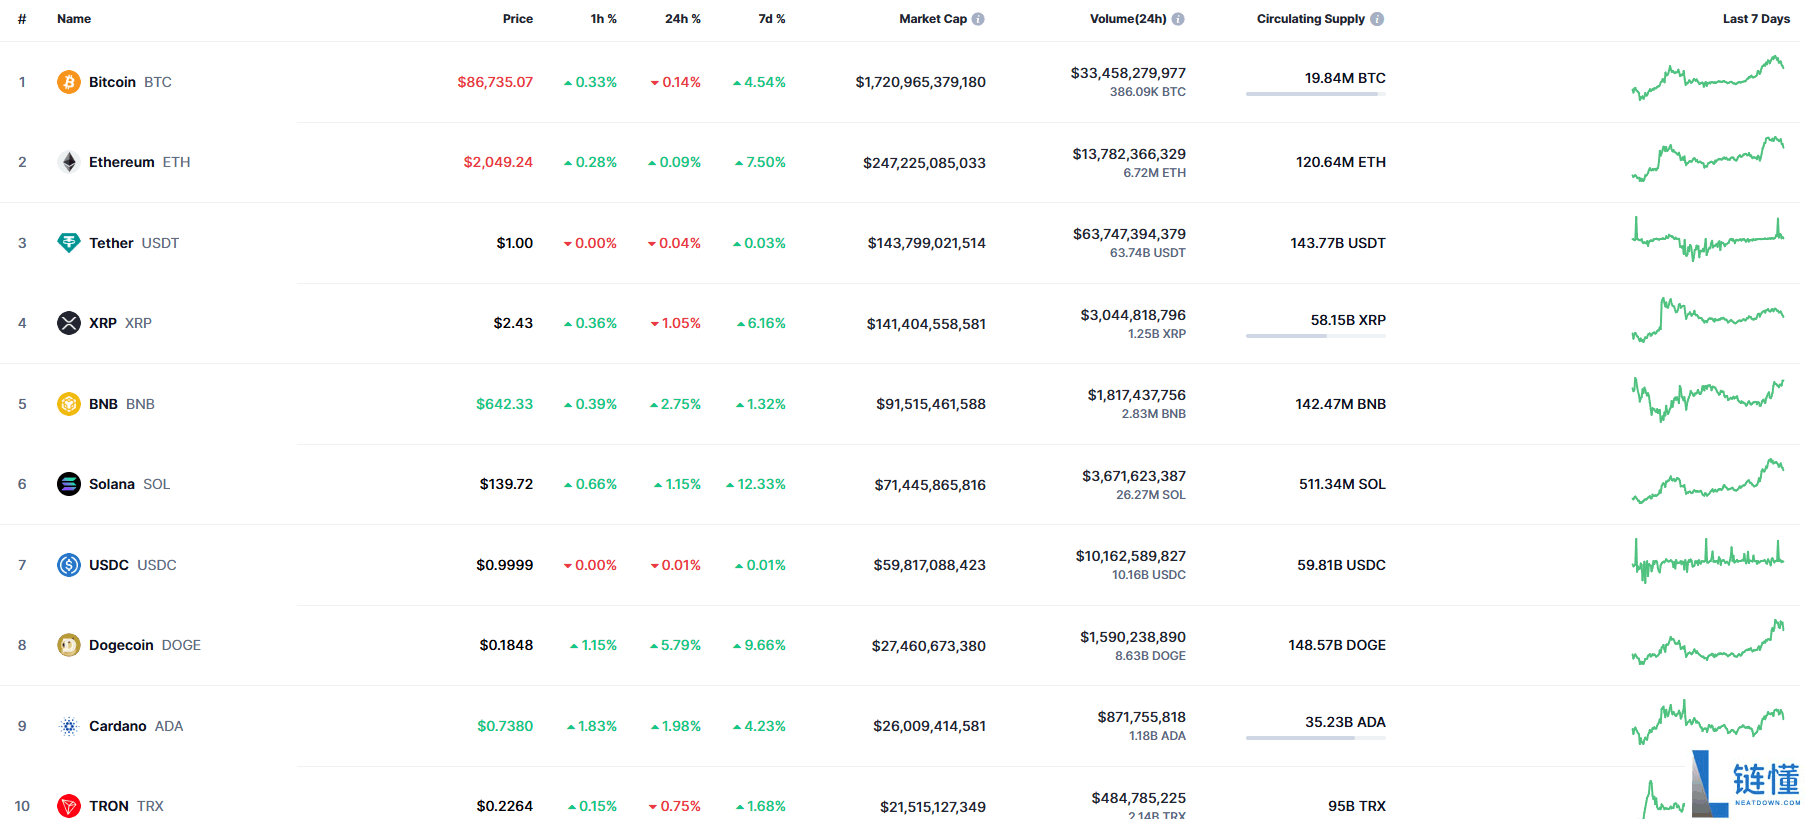Screen dimensions: 1805x819
Task: Click Dogecoin's volume $1,590,238,890
Action: pos(1133,637)
